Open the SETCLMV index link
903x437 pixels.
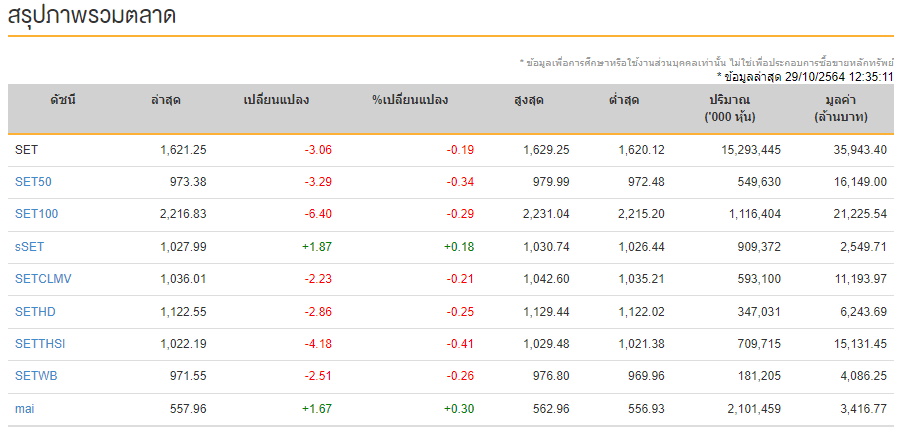pyautogui.click(x=43, y=279)
